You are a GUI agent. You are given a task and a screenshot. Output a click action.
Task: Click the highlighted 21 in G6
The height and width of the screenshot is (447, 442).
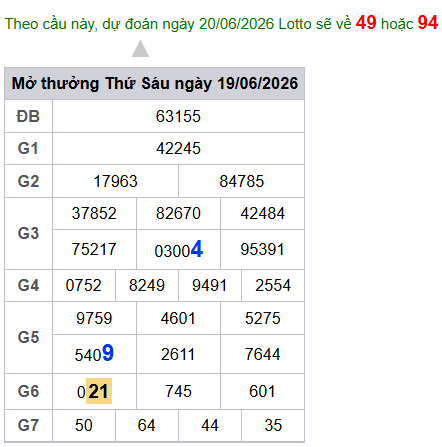point(99,391)
